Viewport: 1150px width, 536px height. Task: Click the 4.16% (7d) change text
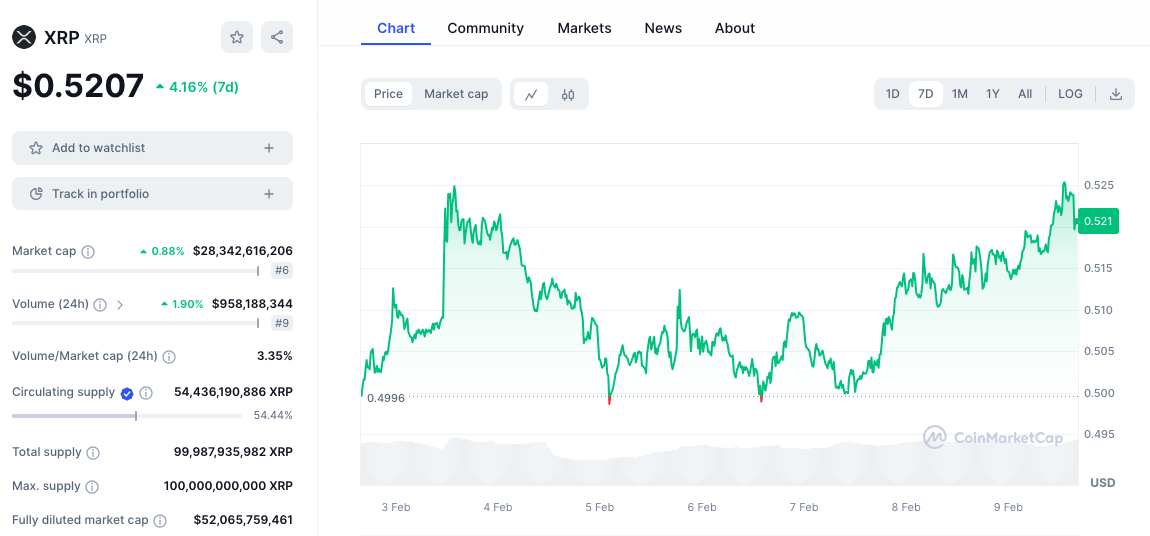coord(197,87)
